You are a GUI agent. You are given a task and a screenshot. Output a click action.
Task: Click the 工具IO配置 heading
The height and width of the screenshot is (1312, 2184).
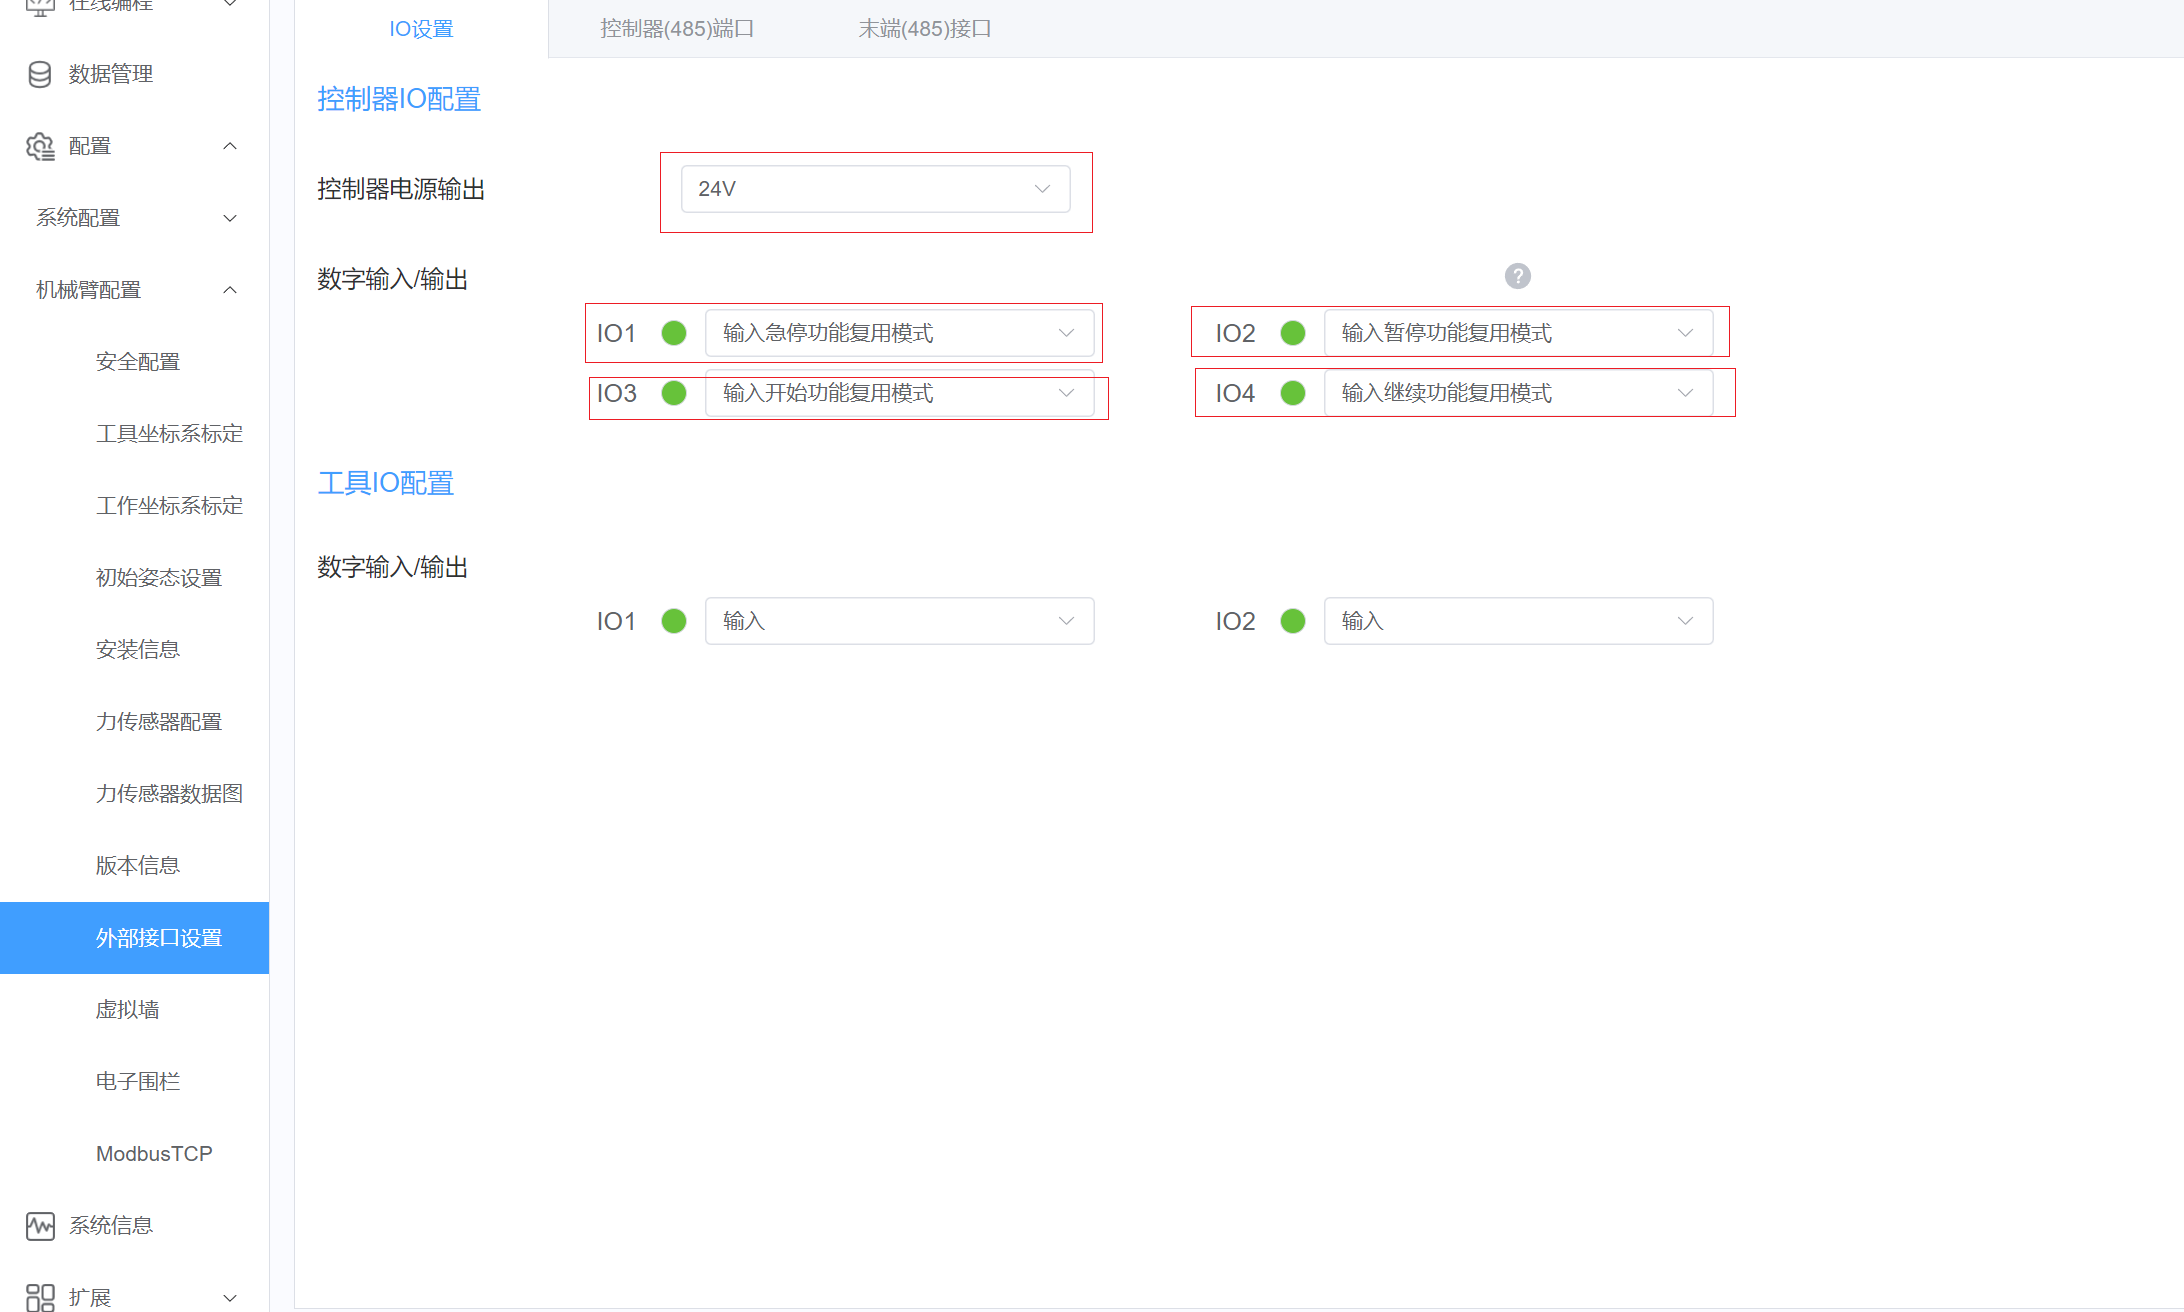pos(385,483)
